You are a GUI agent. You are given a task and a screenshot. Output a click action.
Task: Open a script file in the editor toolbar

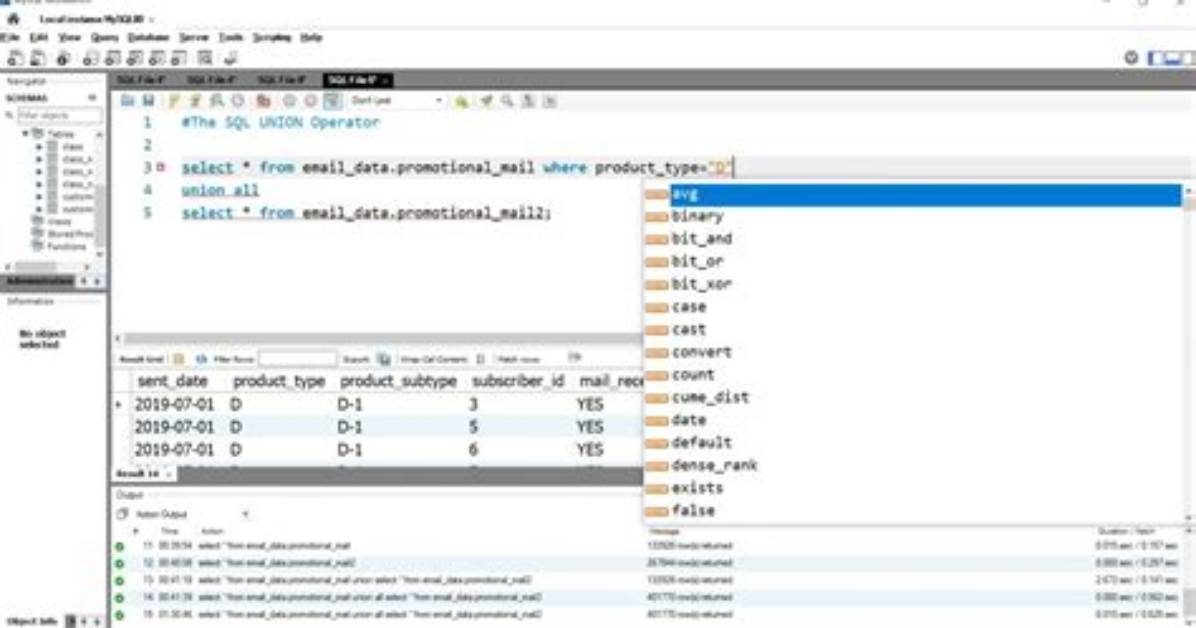(x=127, y=101)
